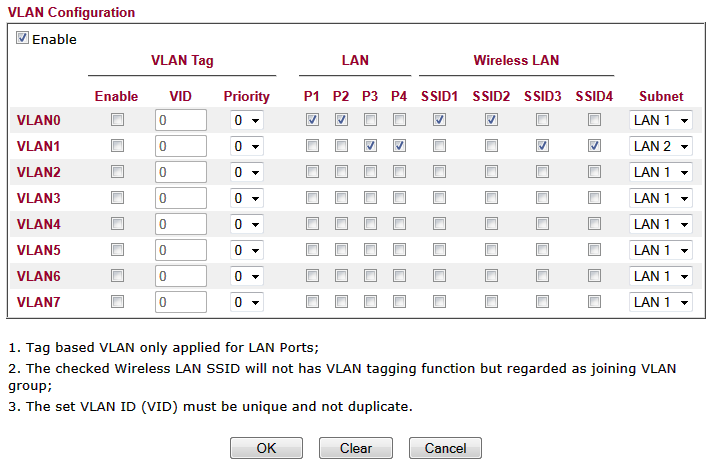Image resolution: width=713 pixels, height=462 pixels.
Task: Click the VID field for VLAN0
Action: click(181, 120)
